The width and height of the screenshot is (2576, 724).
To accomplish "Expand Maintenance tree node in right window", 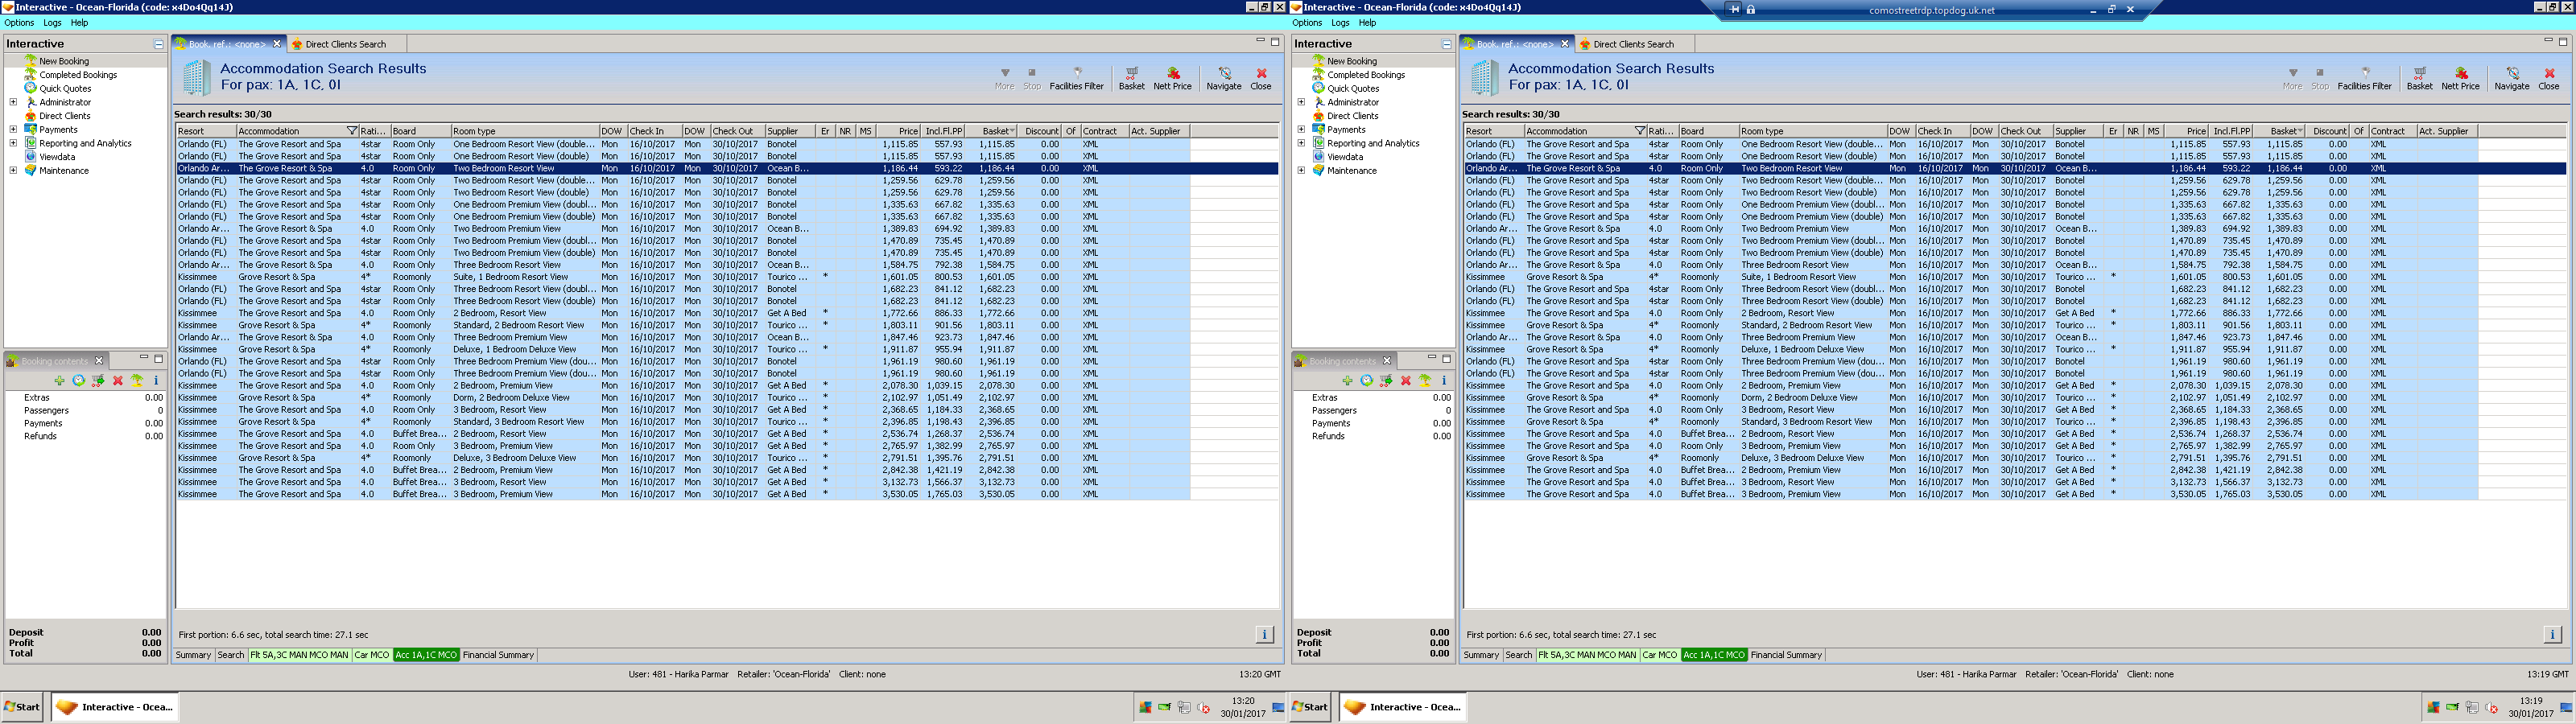I will tap(1301, 170).
